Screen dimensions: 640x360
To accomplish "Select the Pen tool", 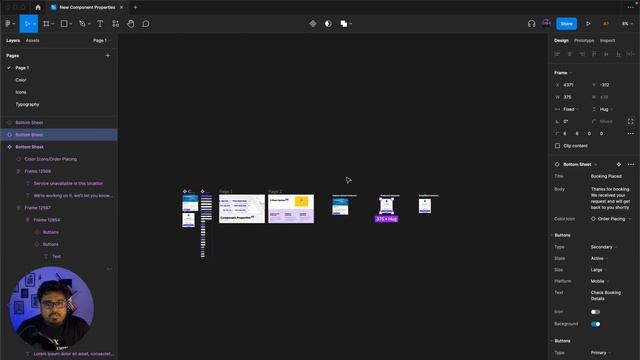I will (82, 24).
